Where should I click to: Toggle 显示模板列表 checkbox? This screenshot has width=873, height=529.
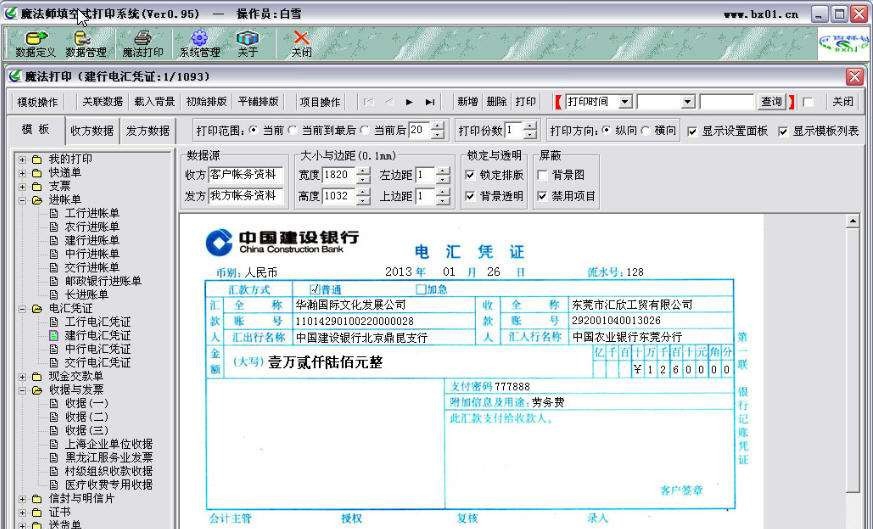[783, 131]
